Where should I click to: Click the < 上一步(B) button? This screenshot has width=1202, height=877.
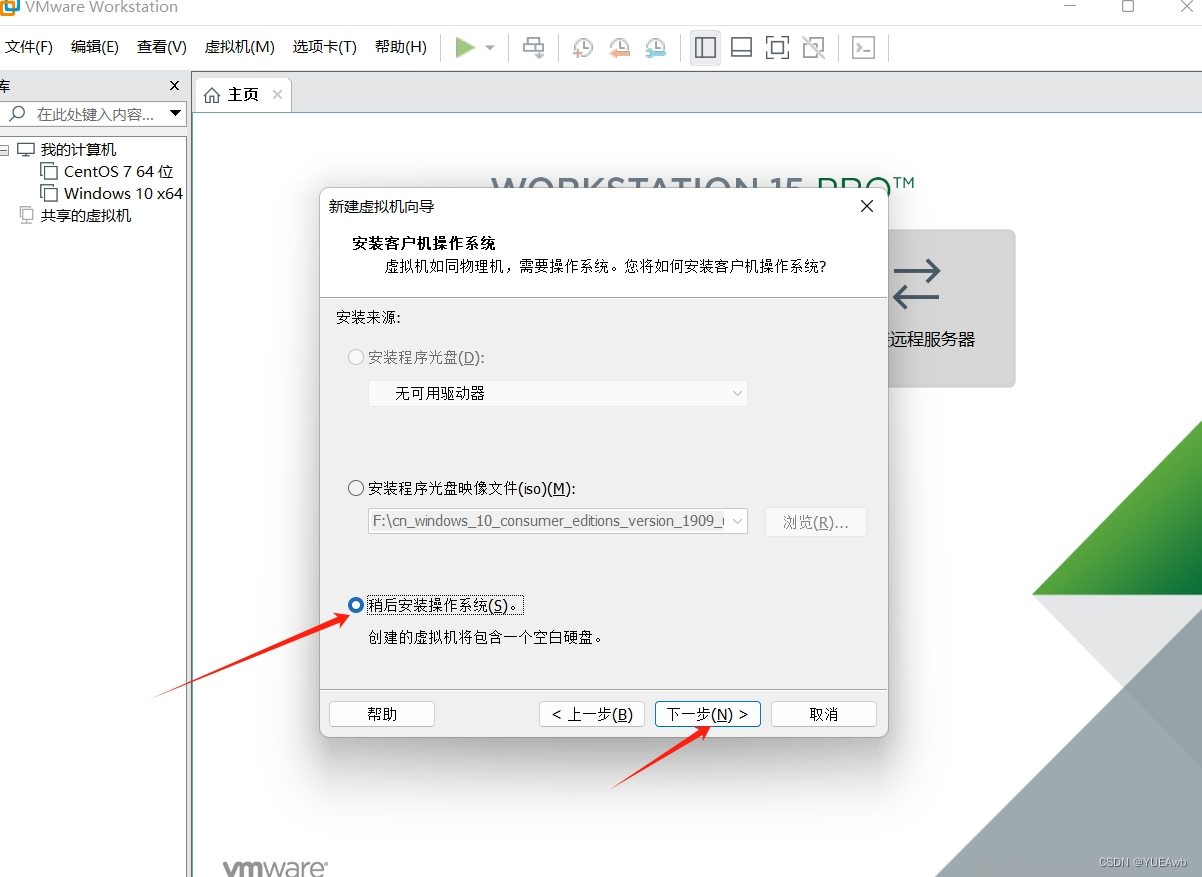point(592,714)
